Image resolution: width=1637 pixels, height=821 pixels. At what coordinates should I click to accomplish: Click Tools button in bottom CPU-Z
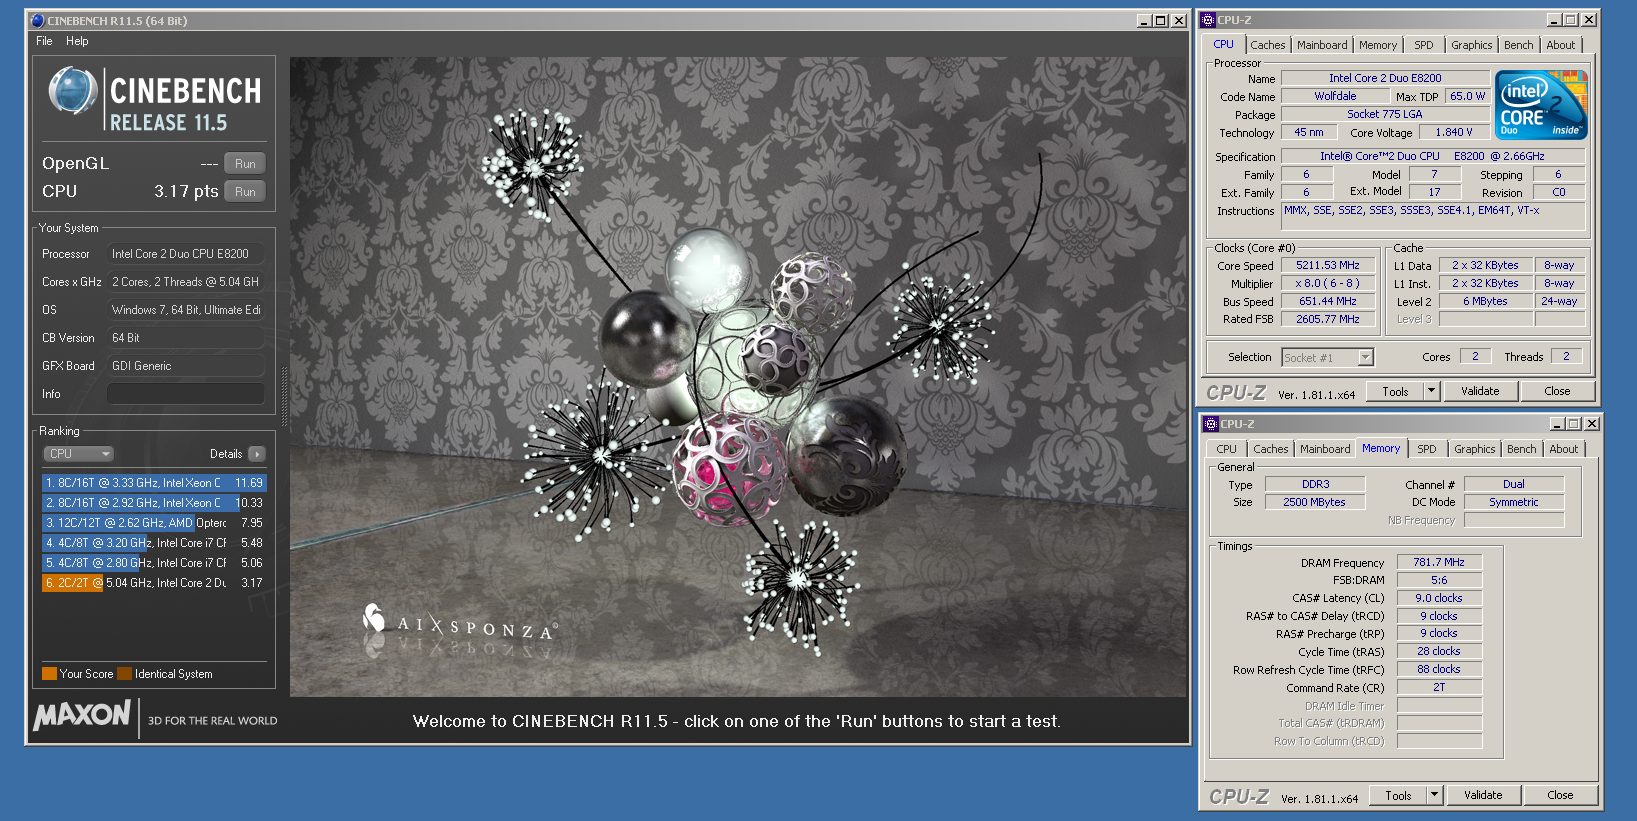tap(1399, 796)
